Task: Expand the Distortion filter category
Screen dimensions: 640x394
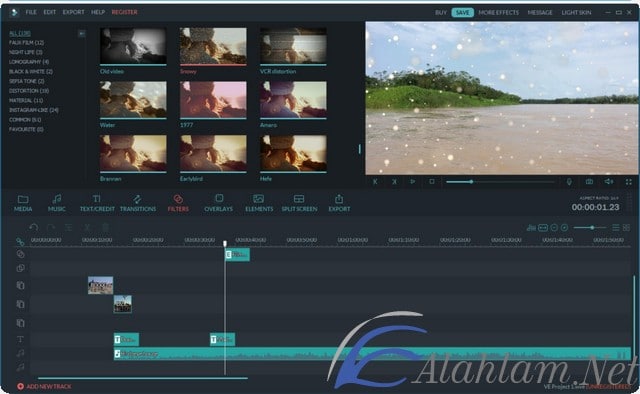Action: [29, 91]
